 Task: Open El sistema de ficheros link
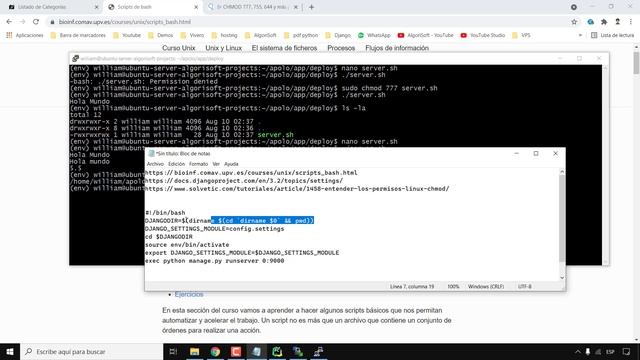(284, 48)
